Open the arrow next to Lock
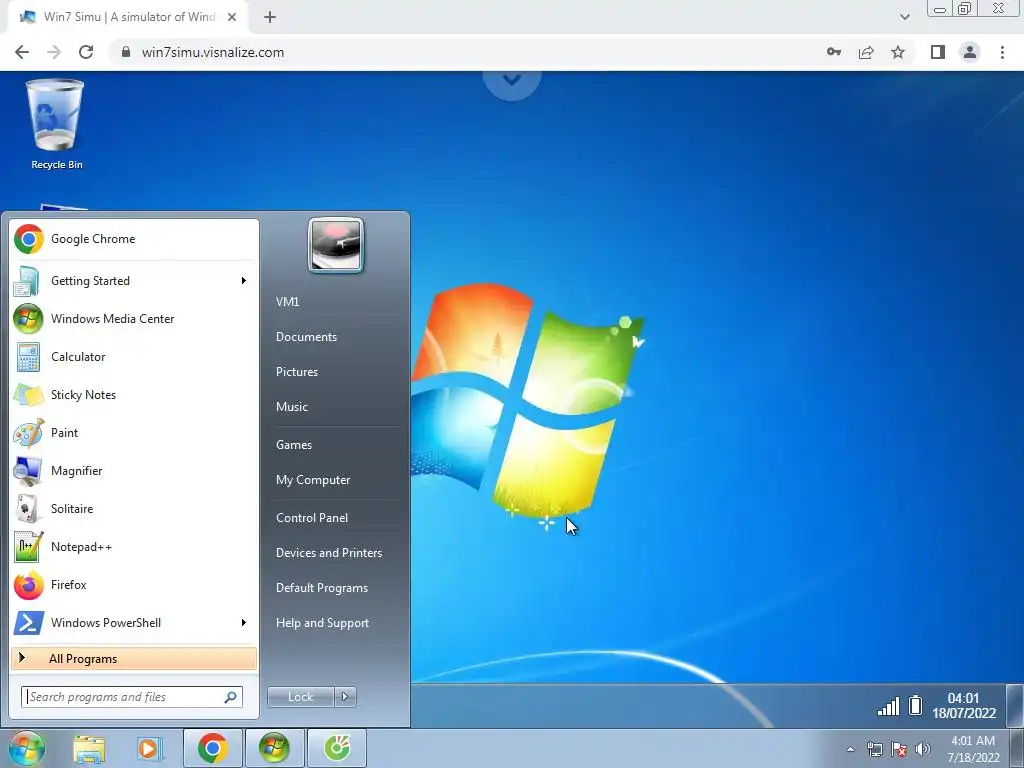The image size is (1024, 768). 345,697
